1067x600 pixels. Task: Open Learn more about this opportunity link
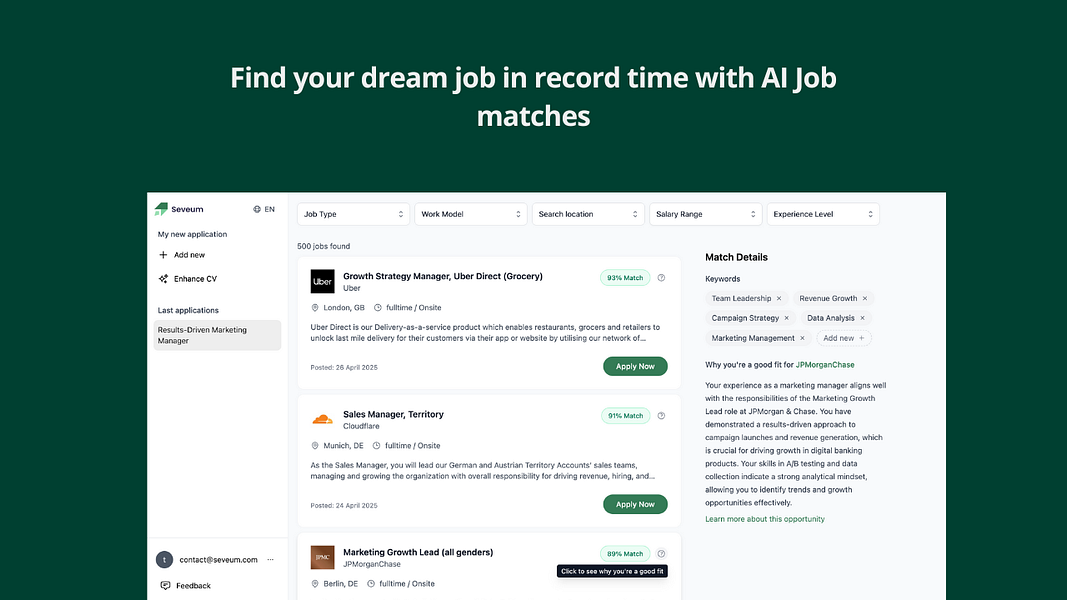(x=765, y=519)
